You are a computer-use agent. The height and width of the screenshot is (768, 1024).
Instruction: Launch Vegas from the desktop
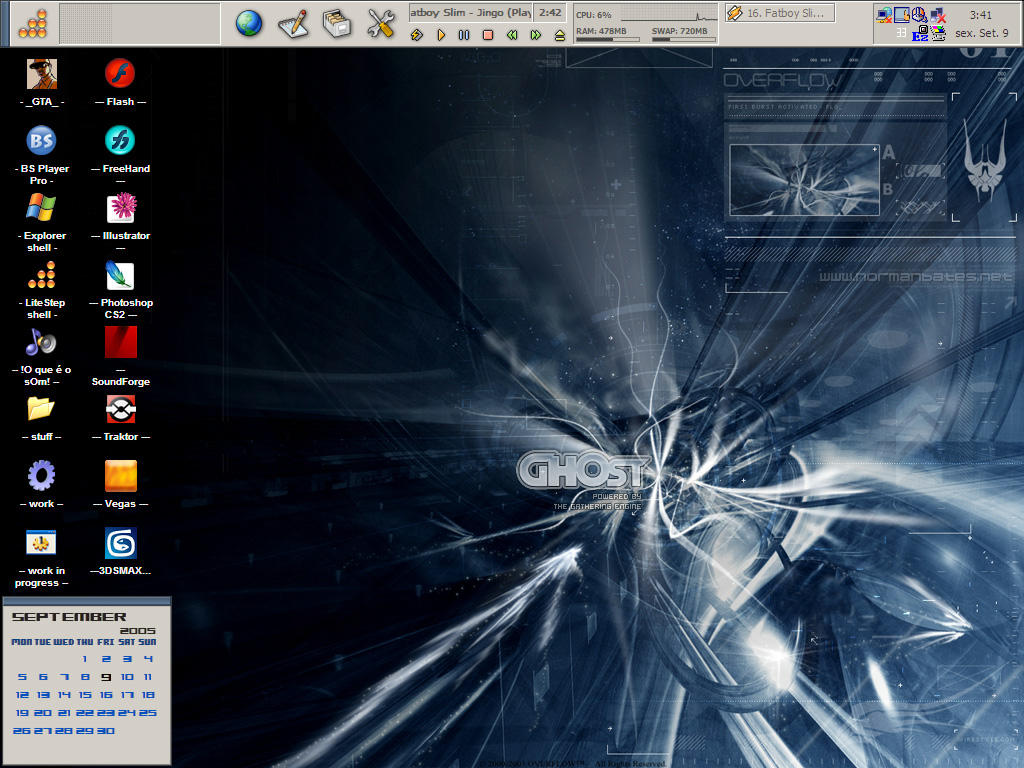tap(119, 473)
